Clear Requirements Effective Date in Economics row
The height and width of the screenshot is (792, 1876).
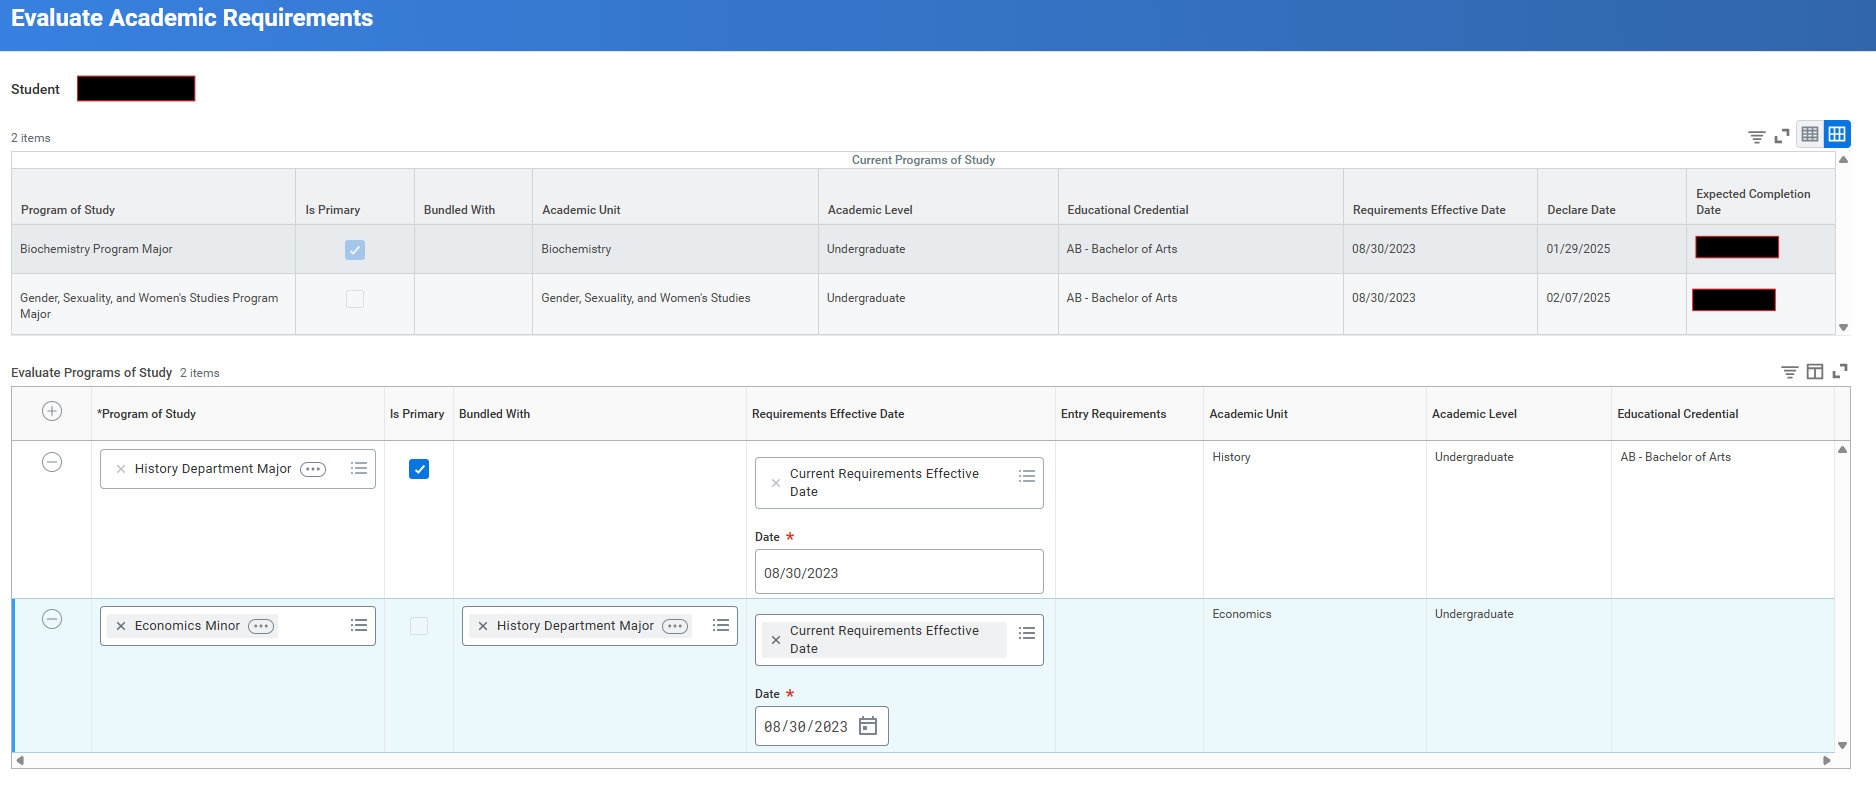(x=776, y=640)
